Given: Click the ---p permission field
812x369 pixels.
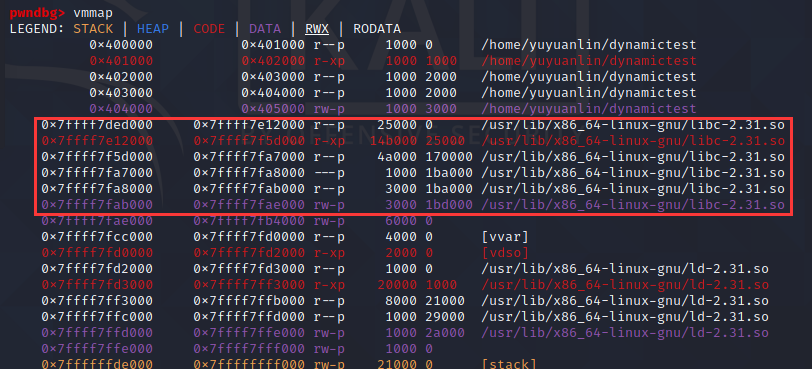Looking at the screenshot, I should pos(329,173).
